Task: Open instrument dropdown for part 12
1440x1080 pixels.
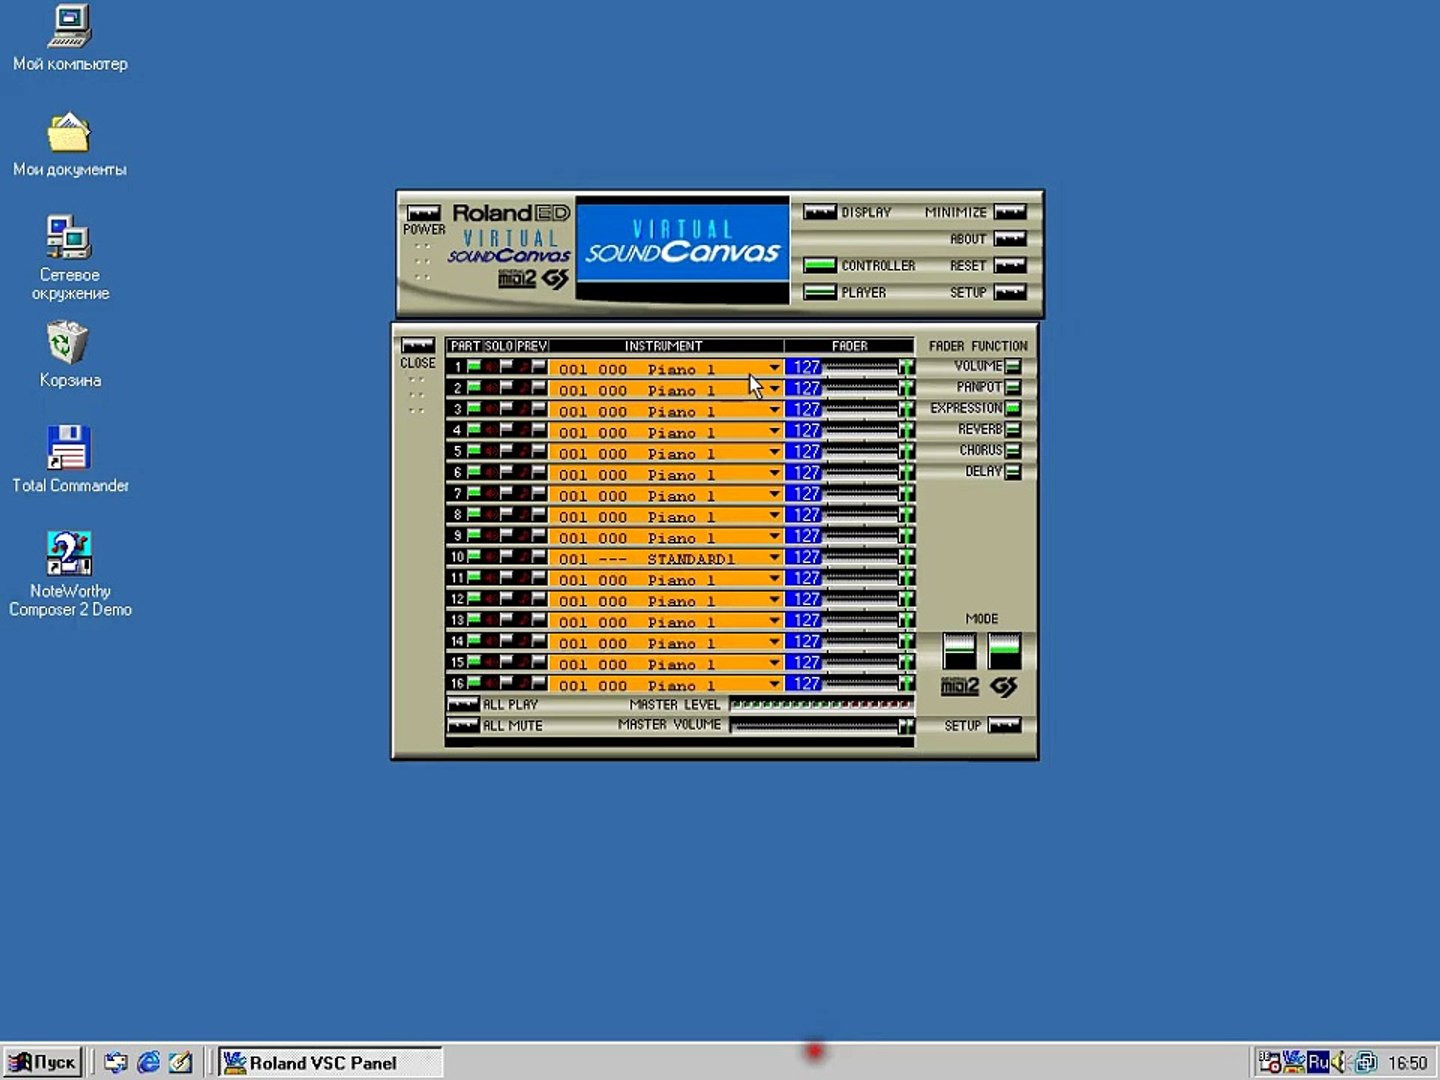Action: click(774, 599)
